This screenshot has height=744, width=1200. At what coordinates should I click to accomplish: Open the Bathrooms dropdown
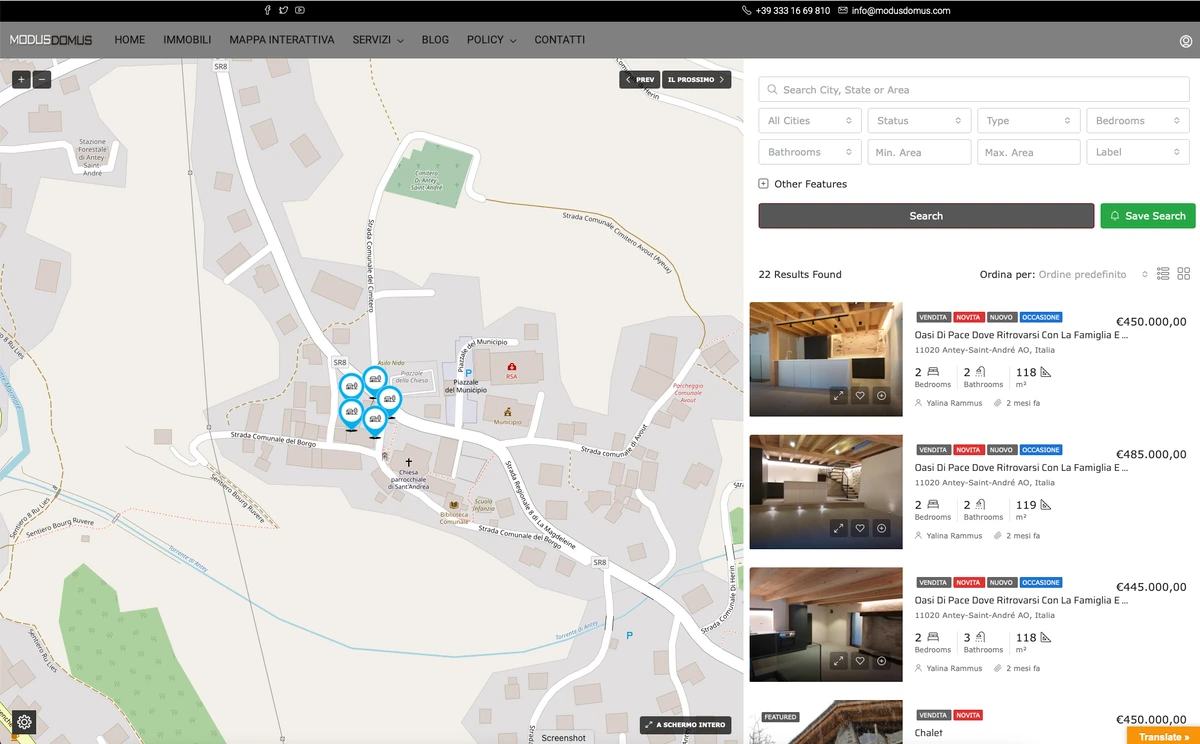point(810,152)
